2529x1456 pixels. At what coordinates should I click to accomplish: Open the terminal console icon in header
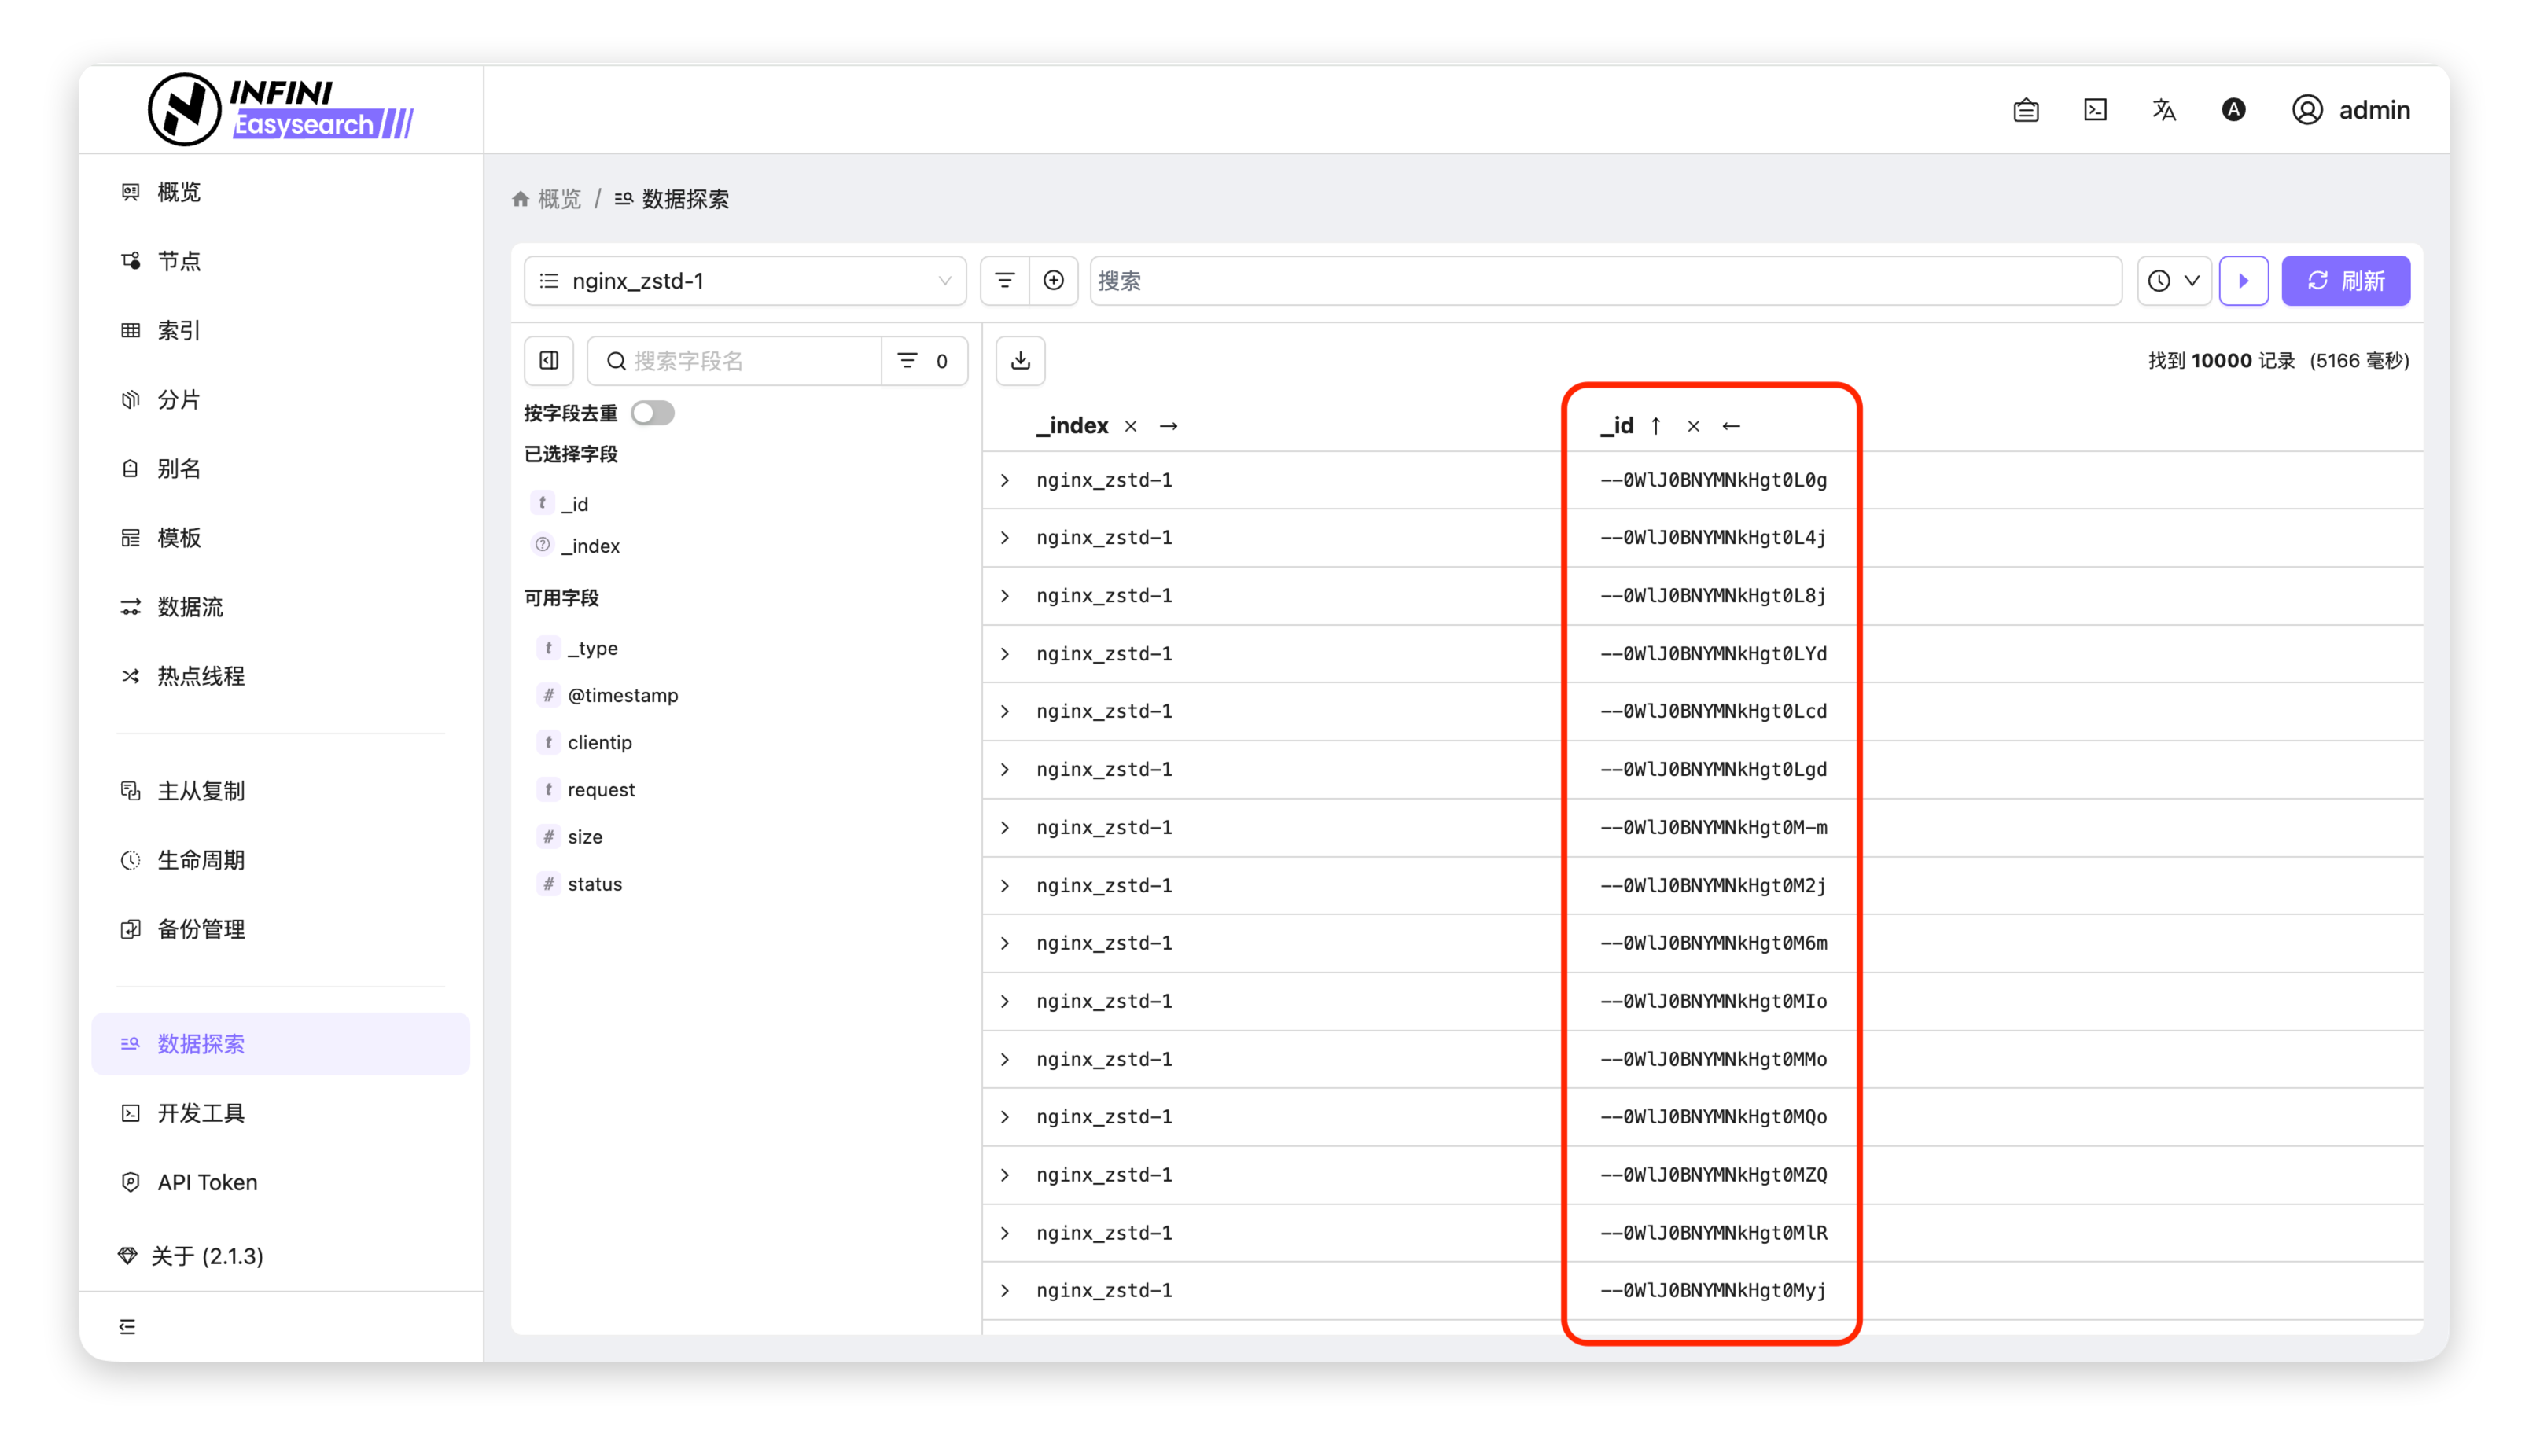2095,110
